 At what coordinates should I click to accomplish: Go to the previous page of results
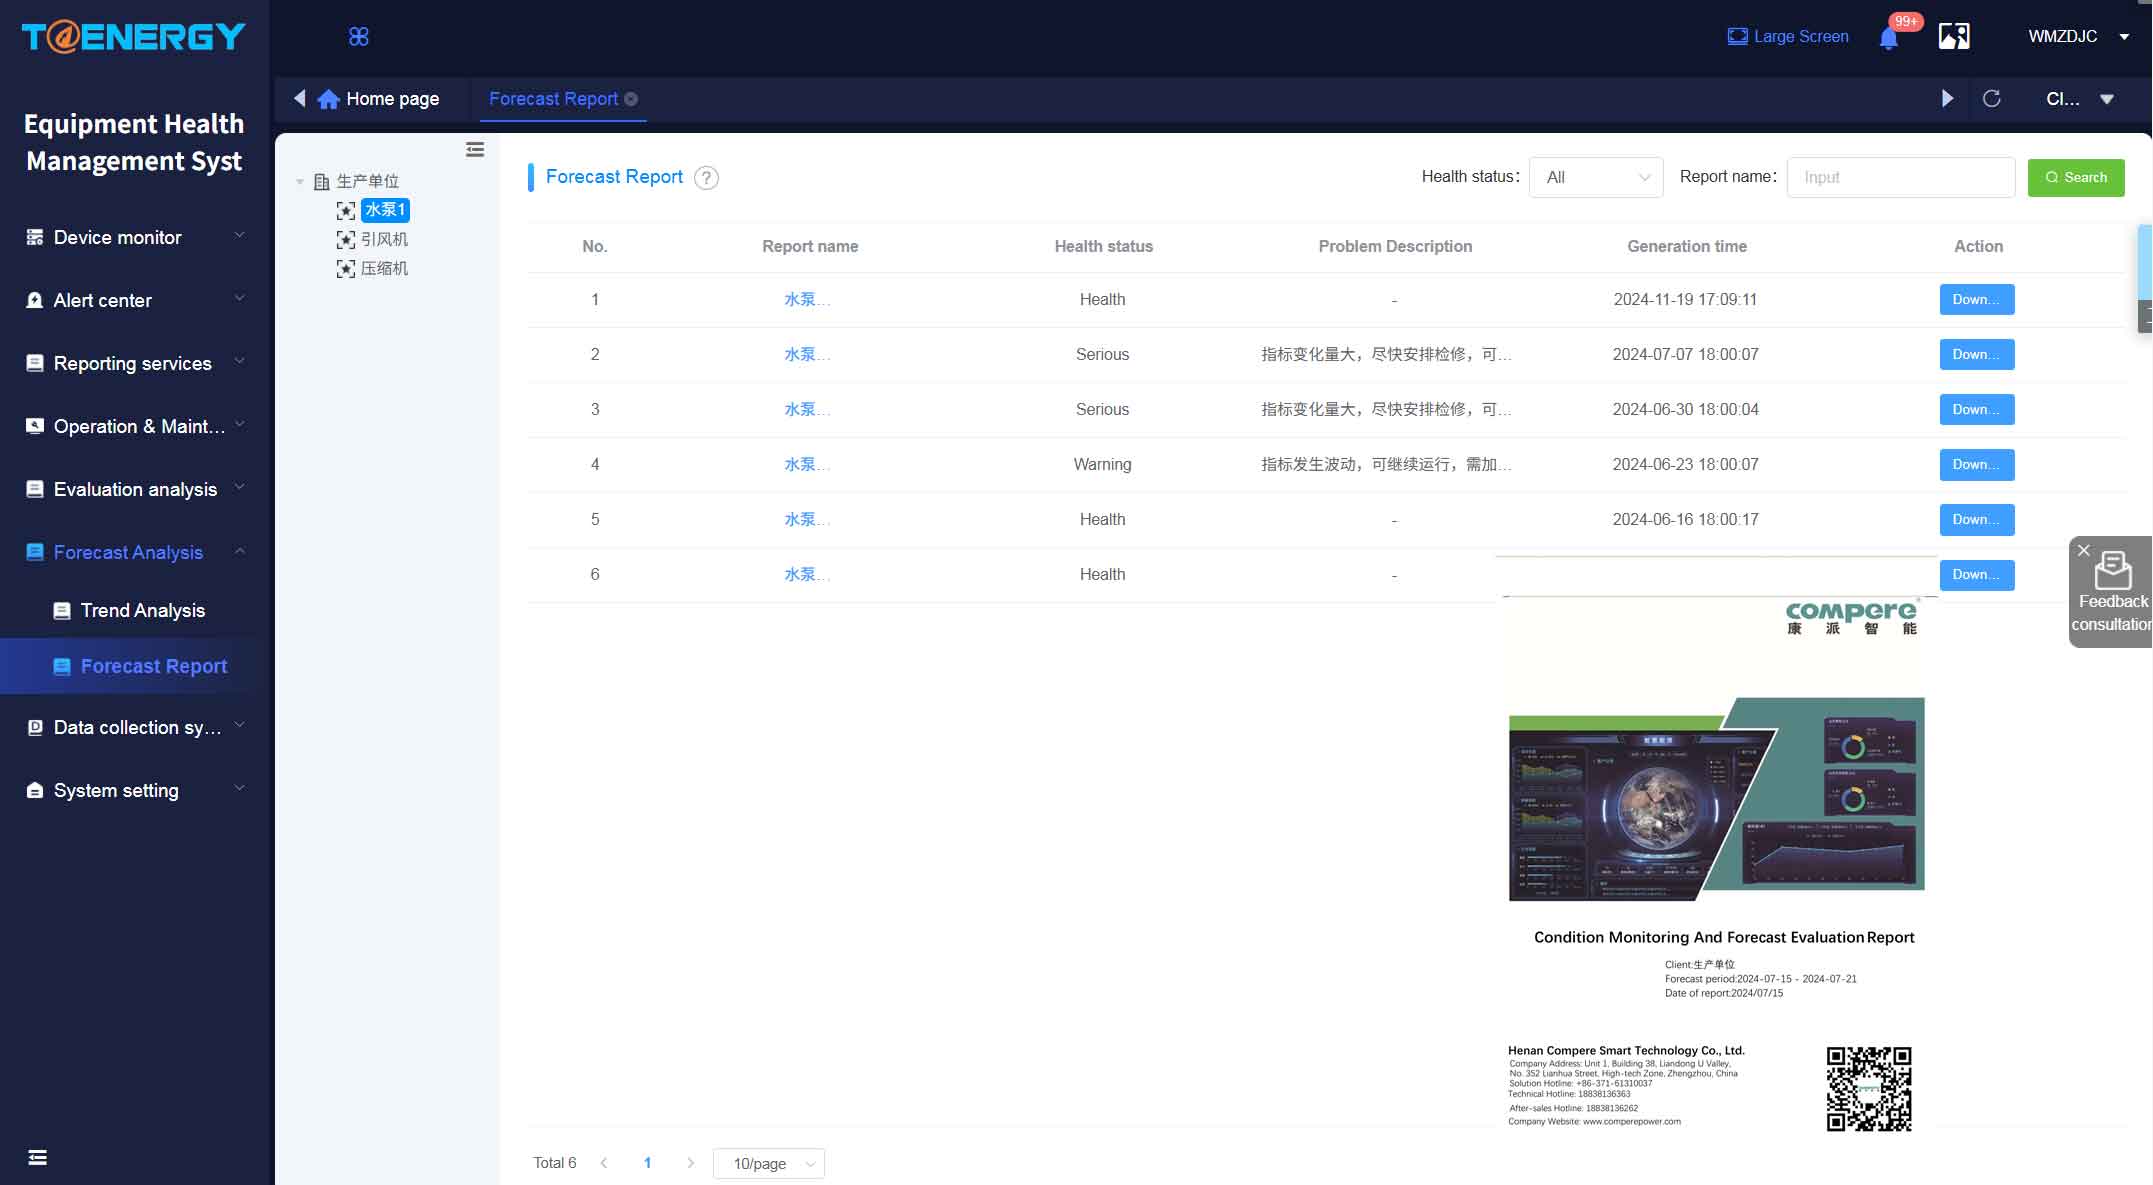pos(604,1162)
